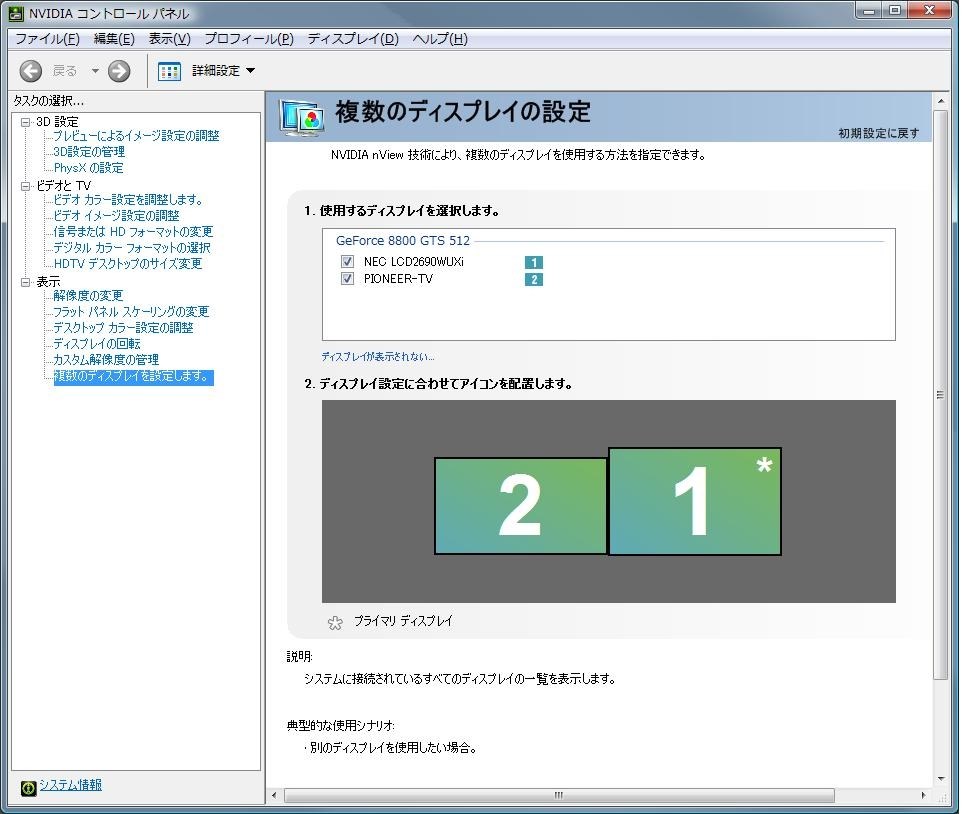970x814 pixels.
Task: Uncheck the PIONEER-TV checkbox
Action: tap(348, 278)
